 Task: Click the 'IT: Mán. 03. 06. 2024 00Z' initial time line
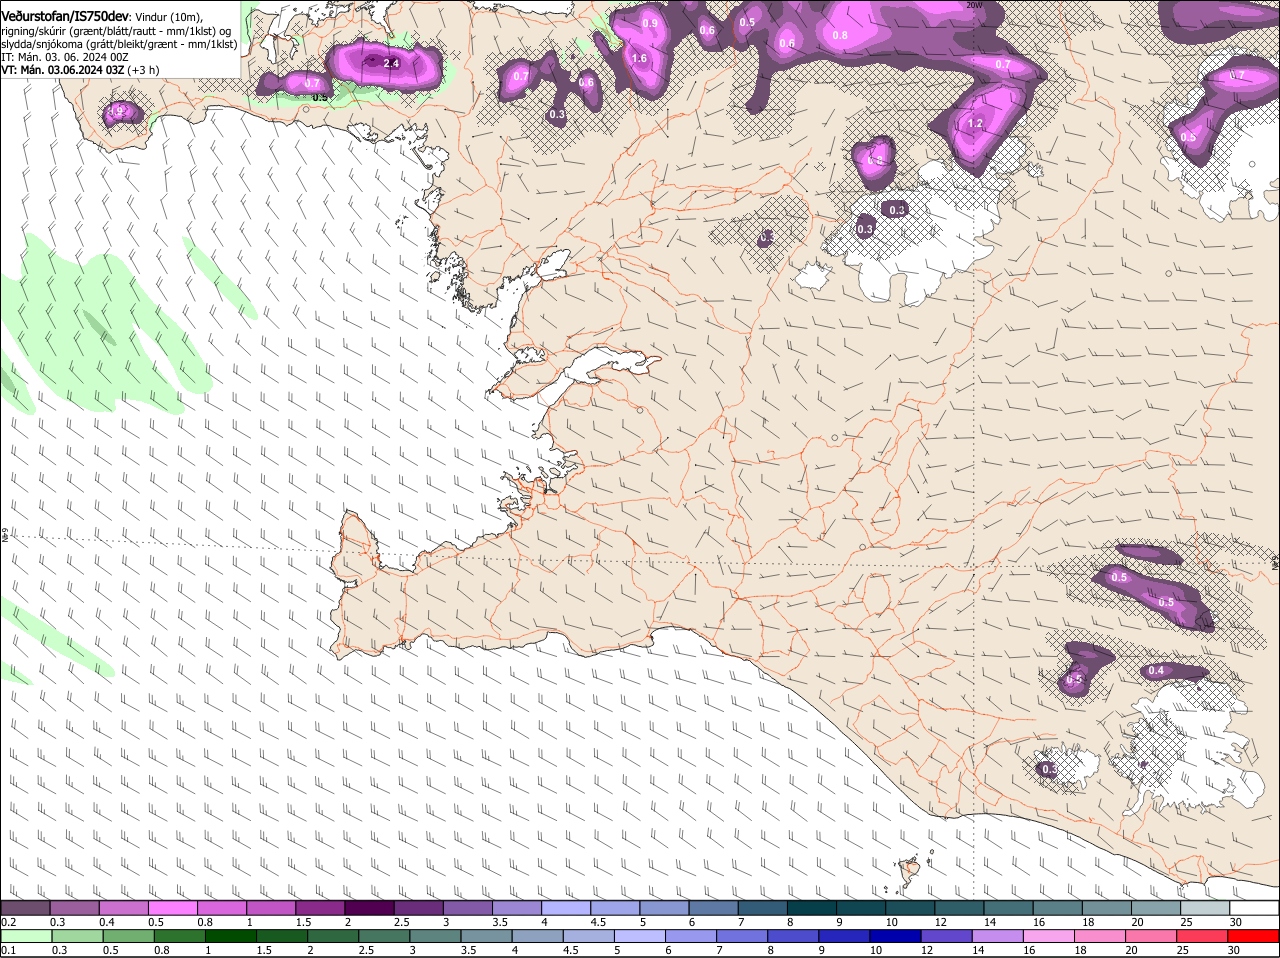(x=66, y=57)
